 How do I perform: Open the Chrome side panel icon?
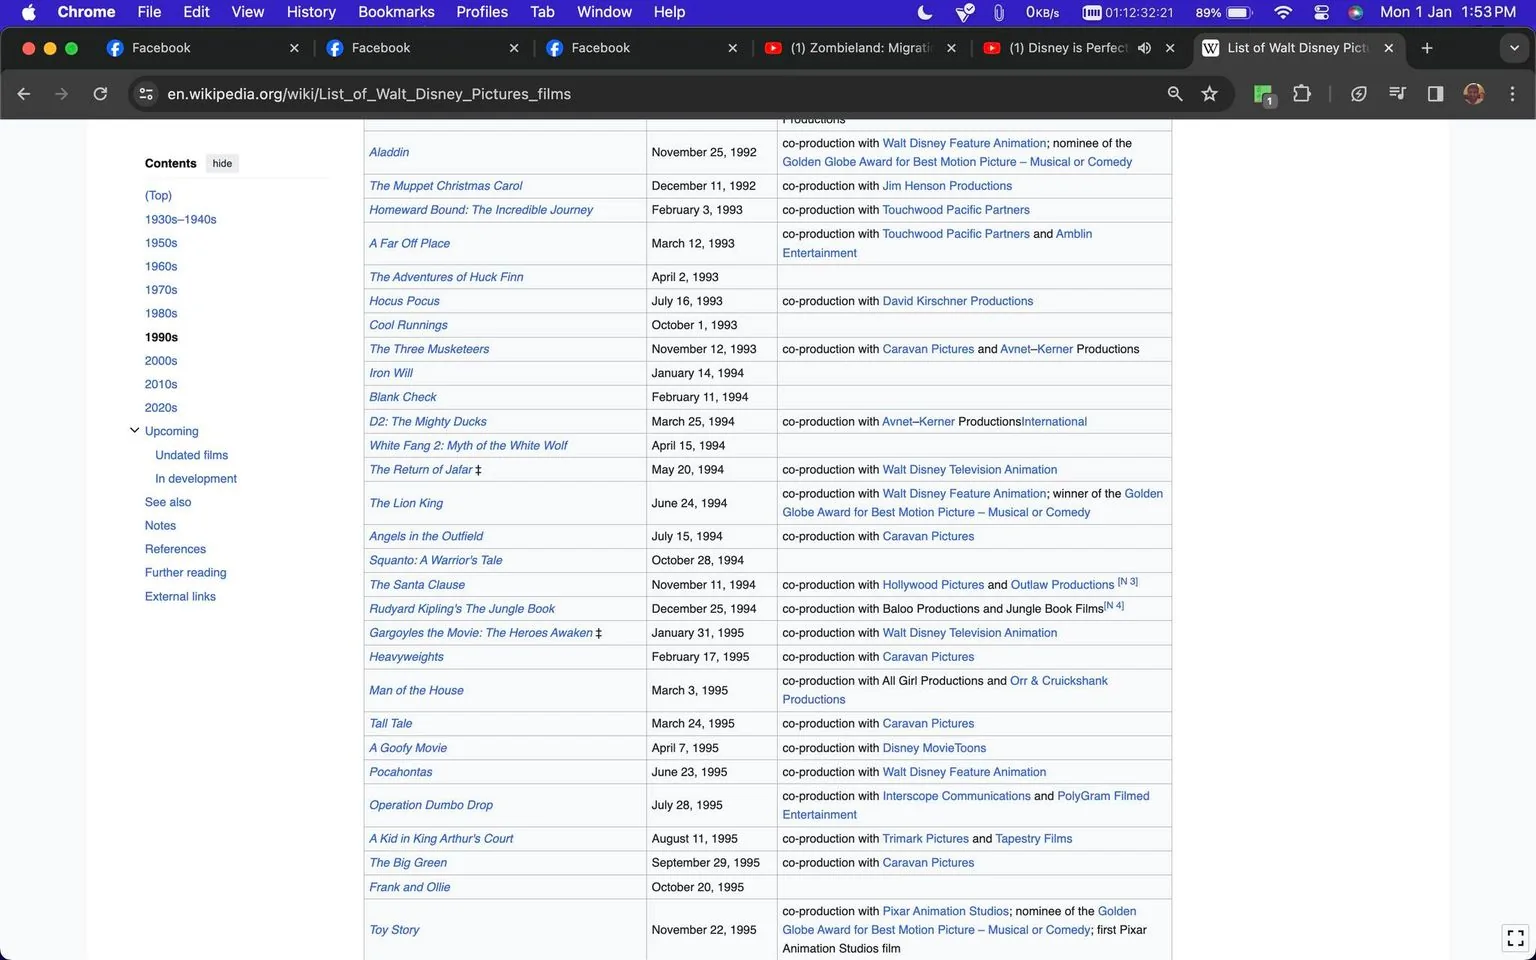(1435, 93)
